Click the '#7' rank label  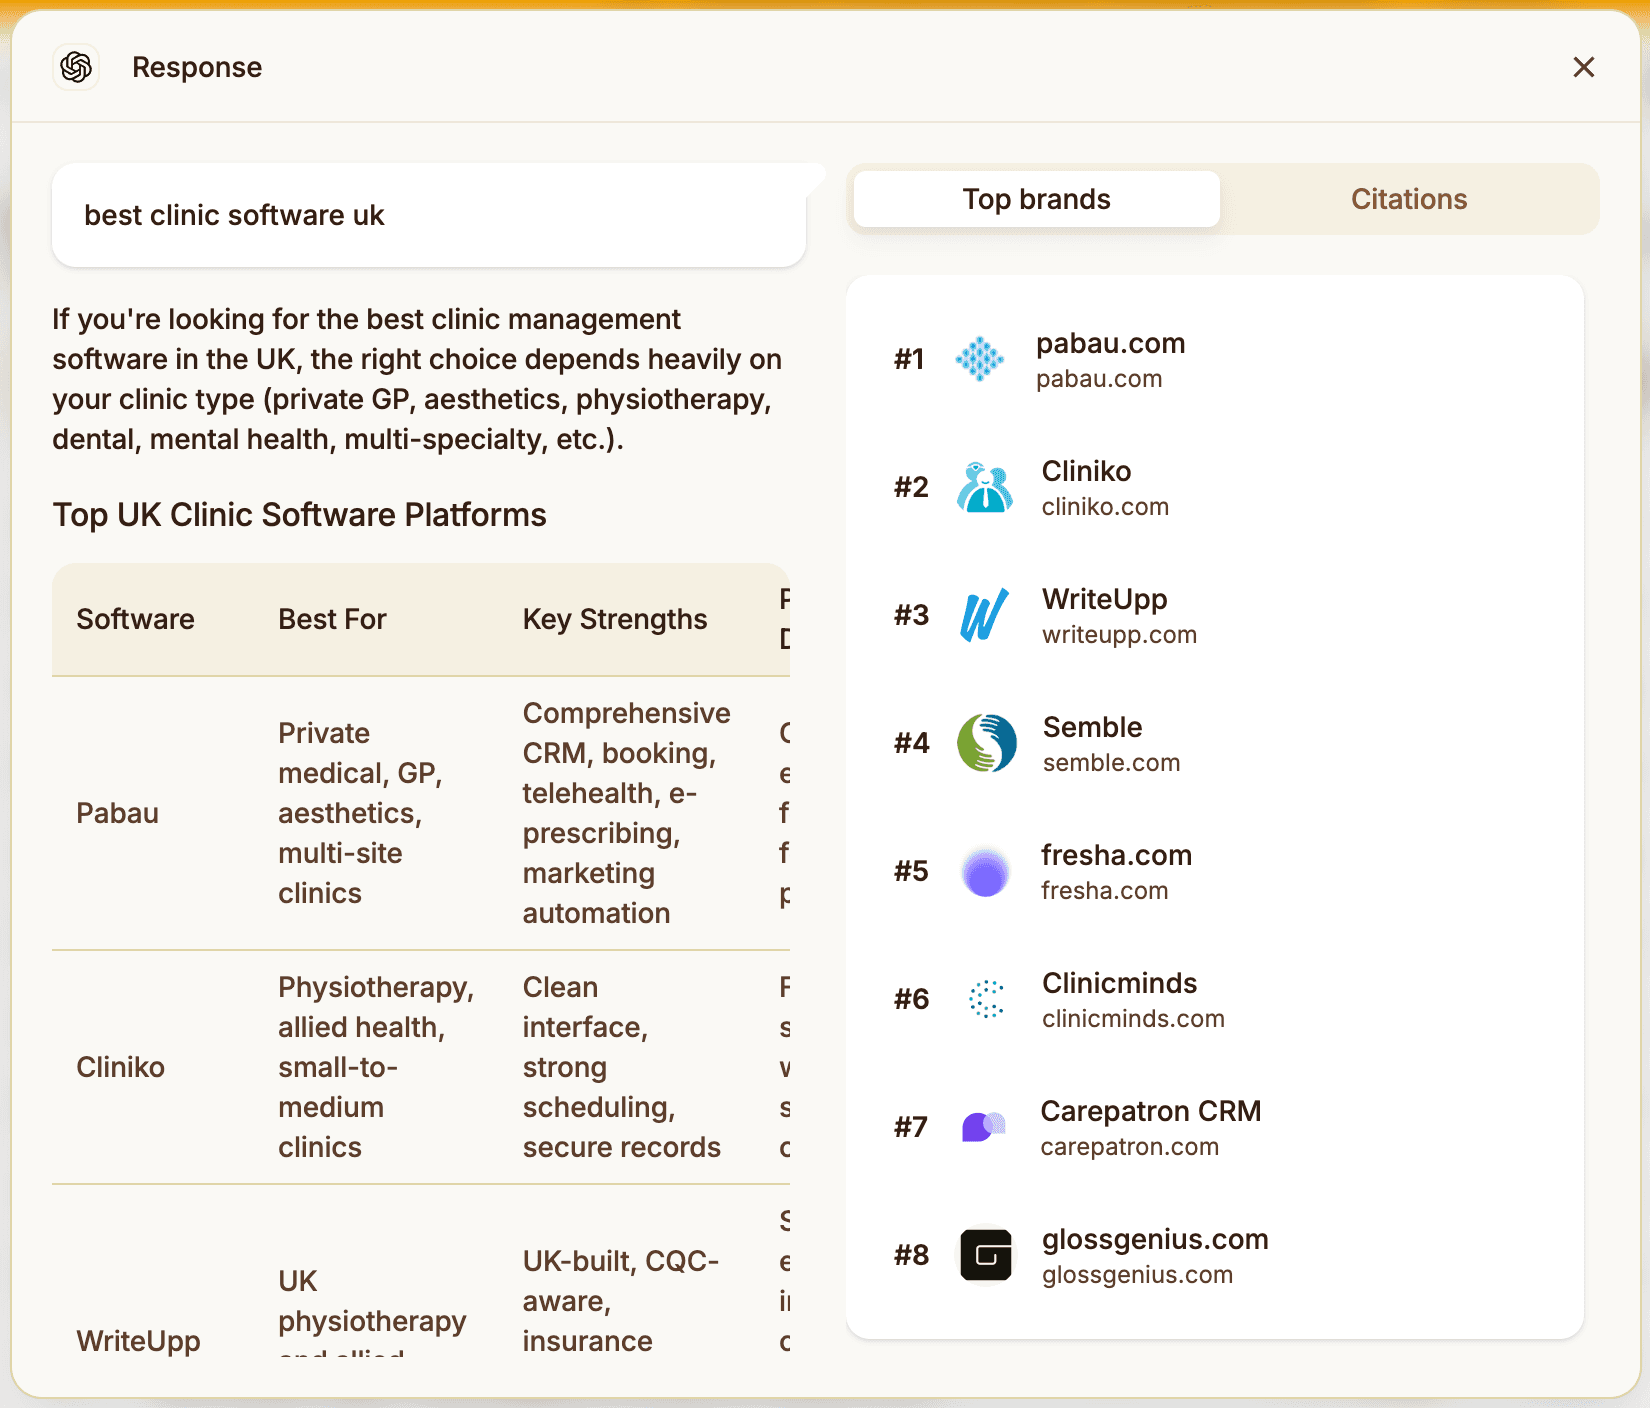click(911, 1127)
